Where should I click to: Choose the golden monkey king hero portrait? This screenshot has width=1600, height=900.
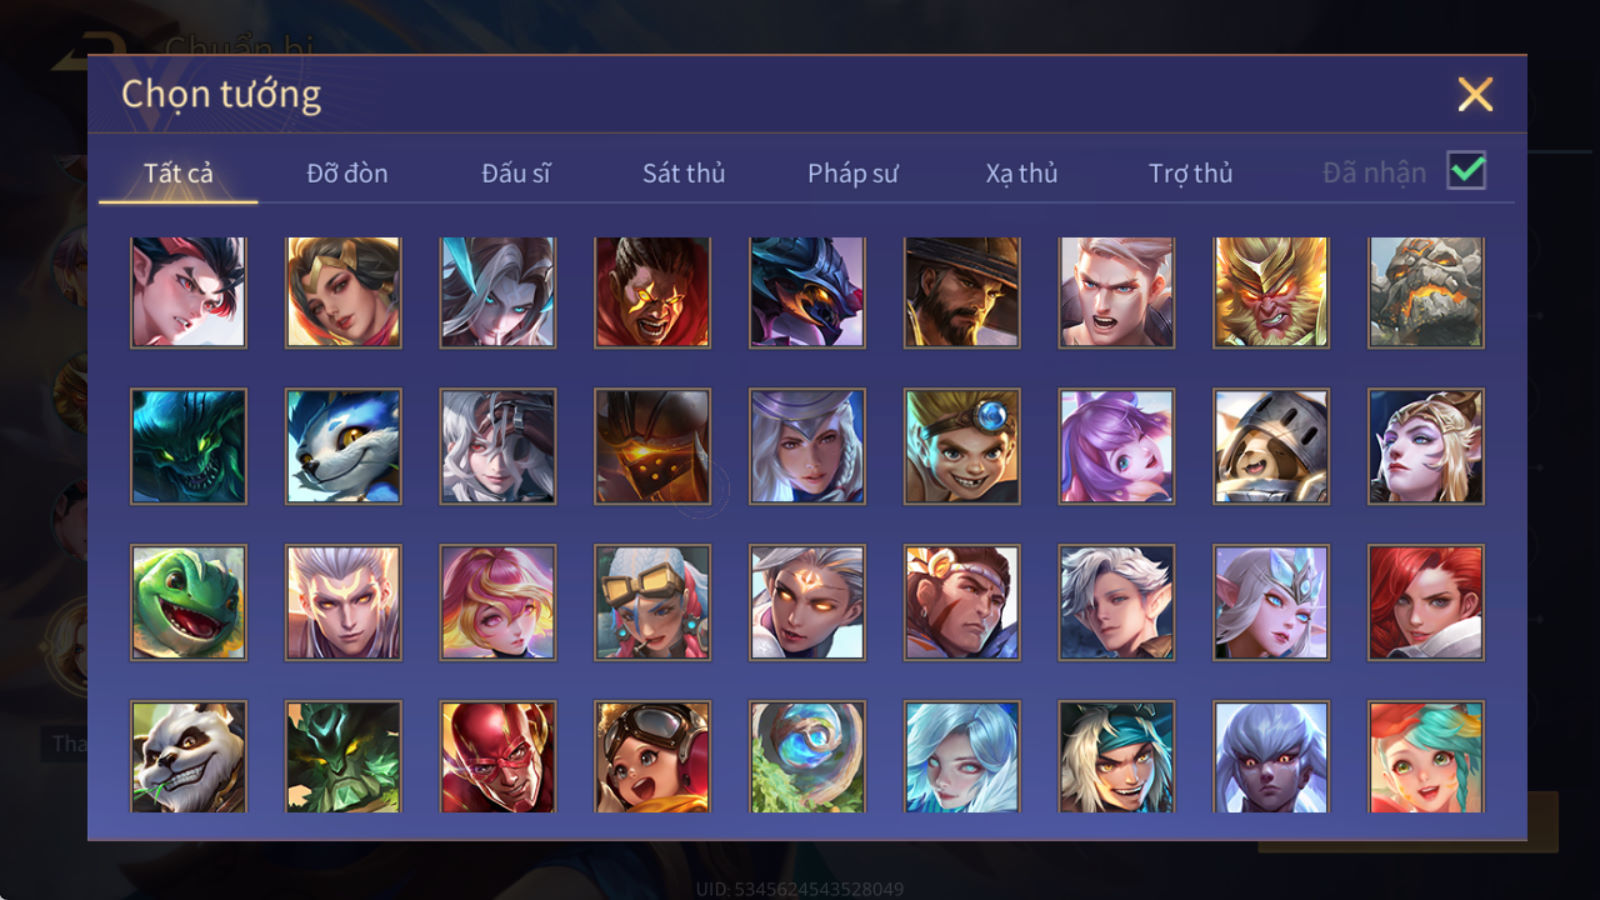click(1271, 292)
